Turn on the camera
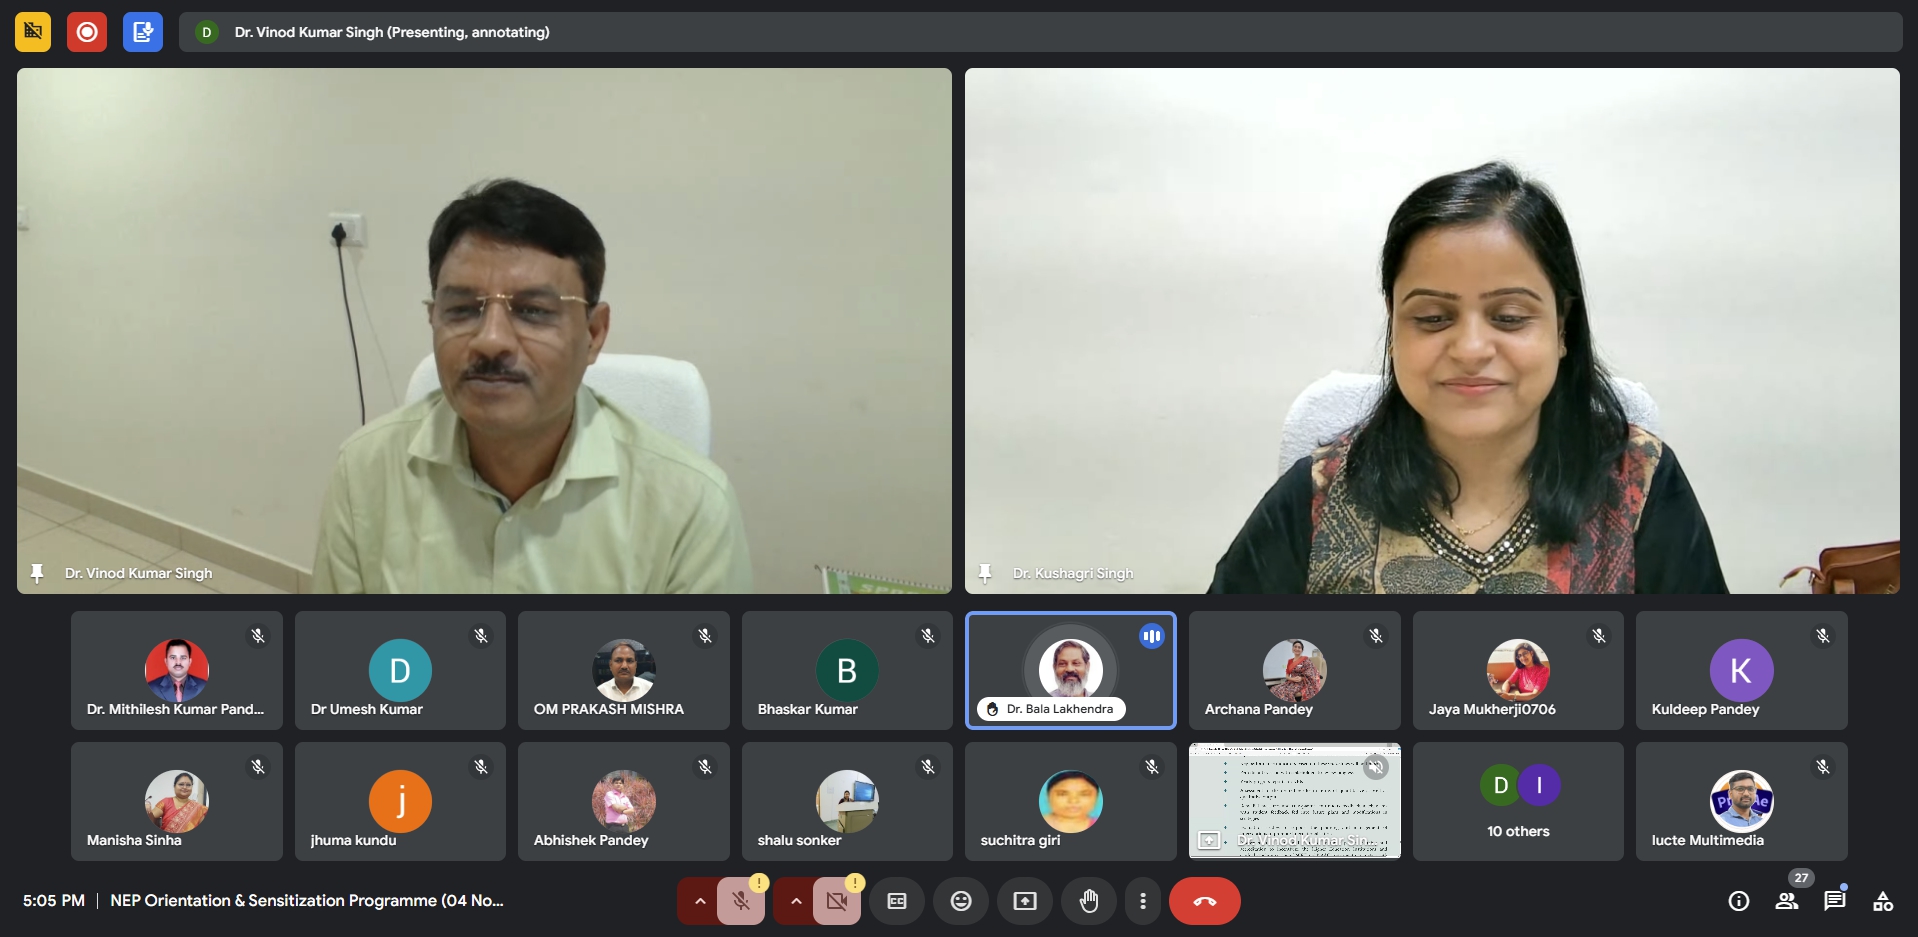 click(837, 901)
